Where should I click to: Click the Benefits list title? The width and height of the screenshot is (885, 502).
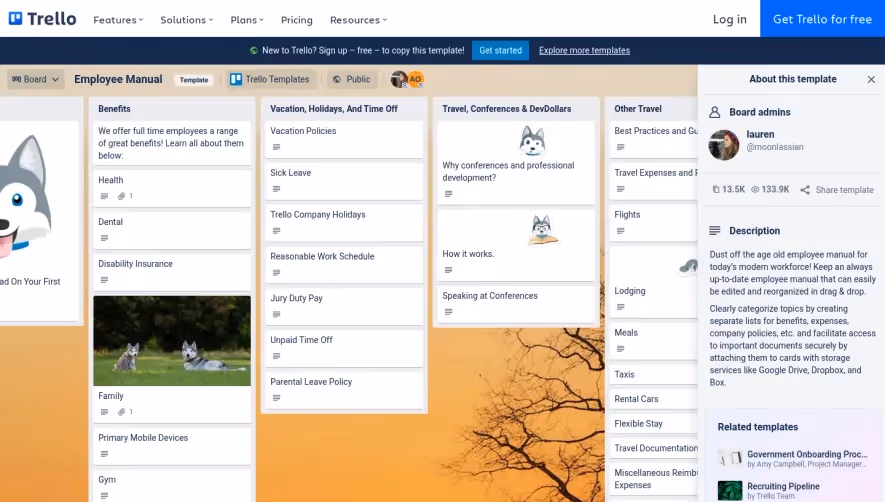[x=114, y=108]
